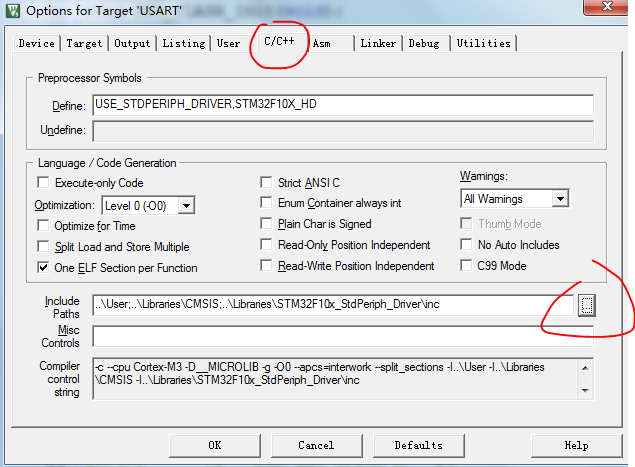This screenshot has width=635, height=467.
Task: Click the Misc Controls input field
Action: pos(343,336)
